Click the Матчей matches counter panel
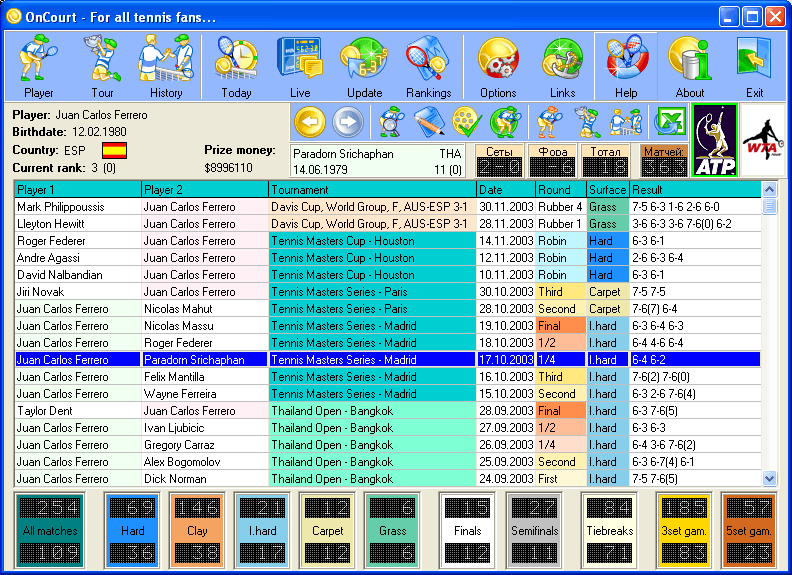The width and height of the screenshot is (792, 575). tap(664, 161)
